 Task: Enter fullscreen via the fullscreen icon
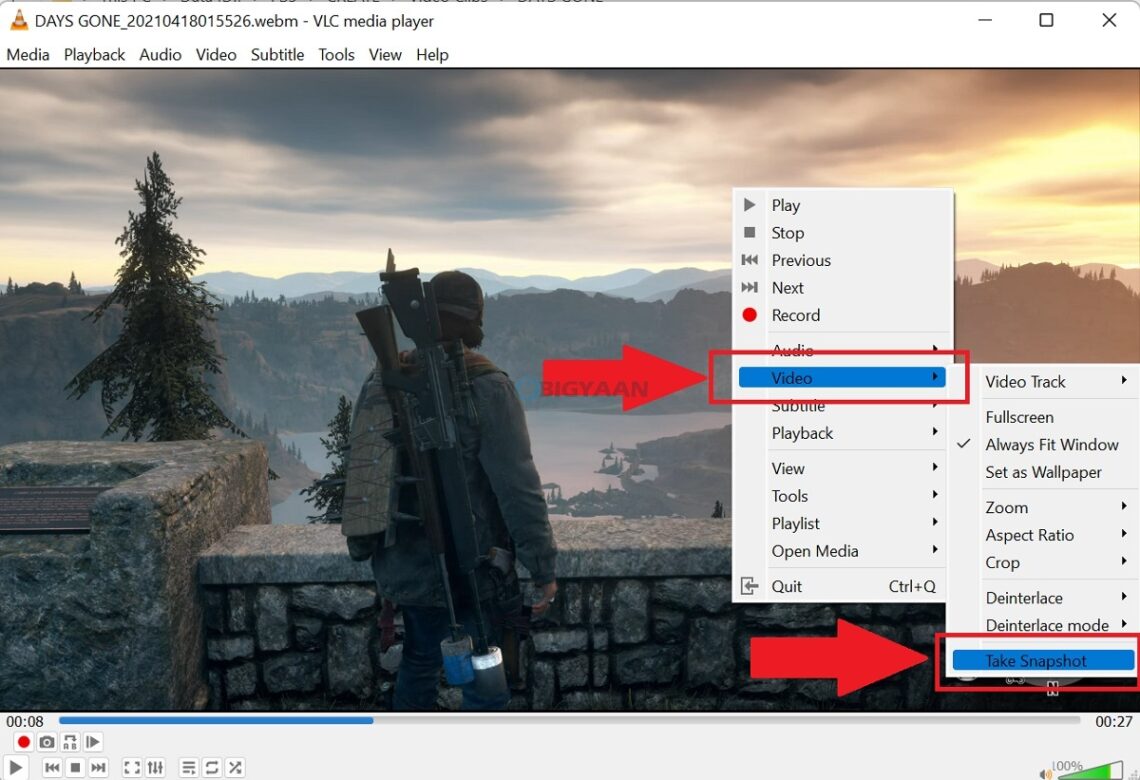(131, 767)
